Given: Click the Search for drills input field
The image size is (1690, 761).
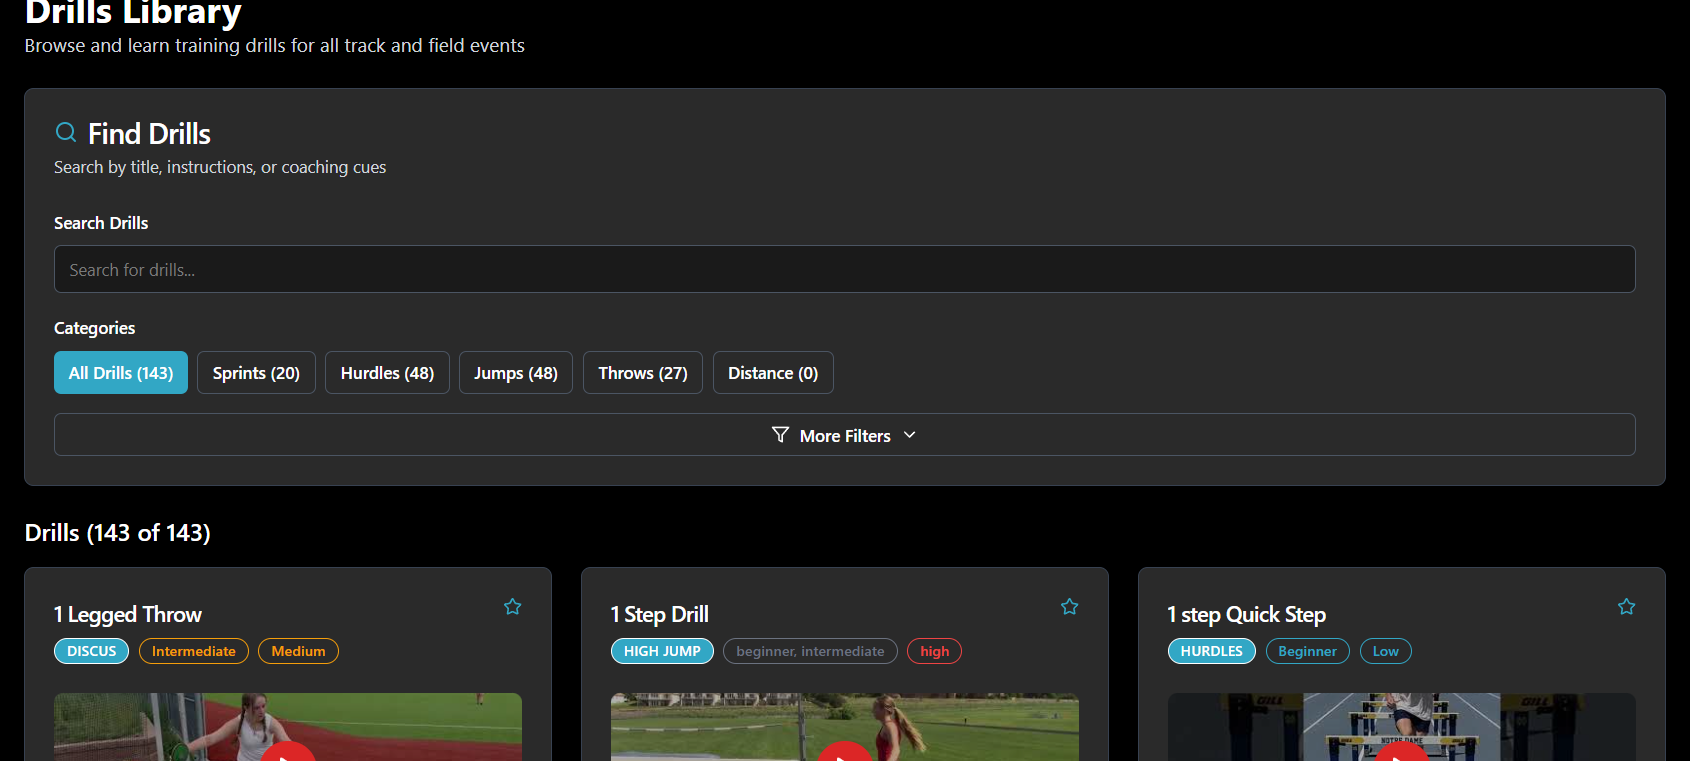Looking at the screenshot, I should [x=844, y=270].
